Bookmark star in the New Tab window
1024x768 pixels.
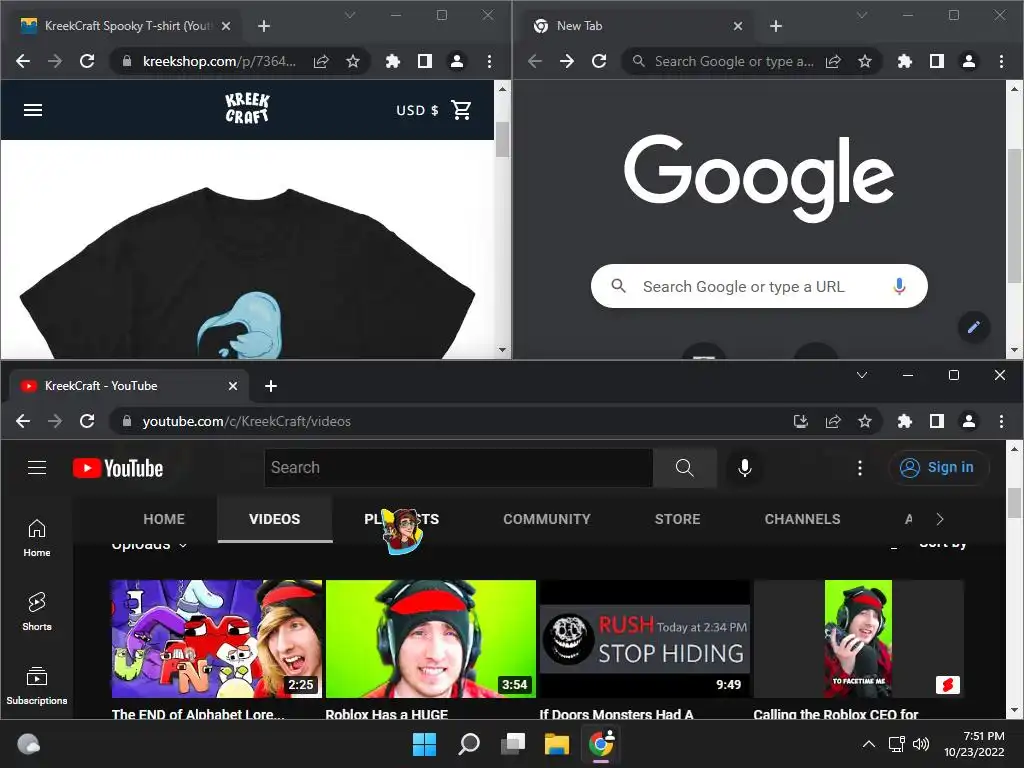tap(865, 61)
